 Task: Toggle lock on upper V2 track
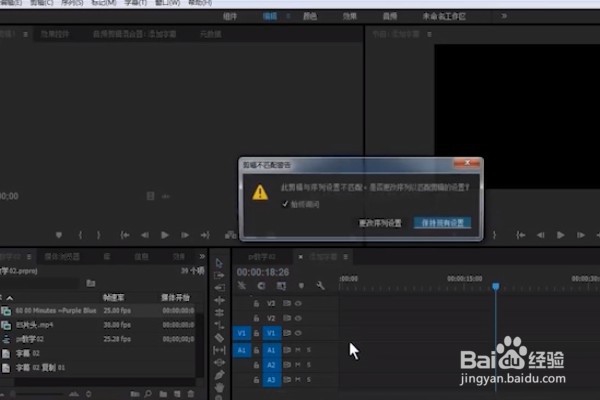(256, 304)
